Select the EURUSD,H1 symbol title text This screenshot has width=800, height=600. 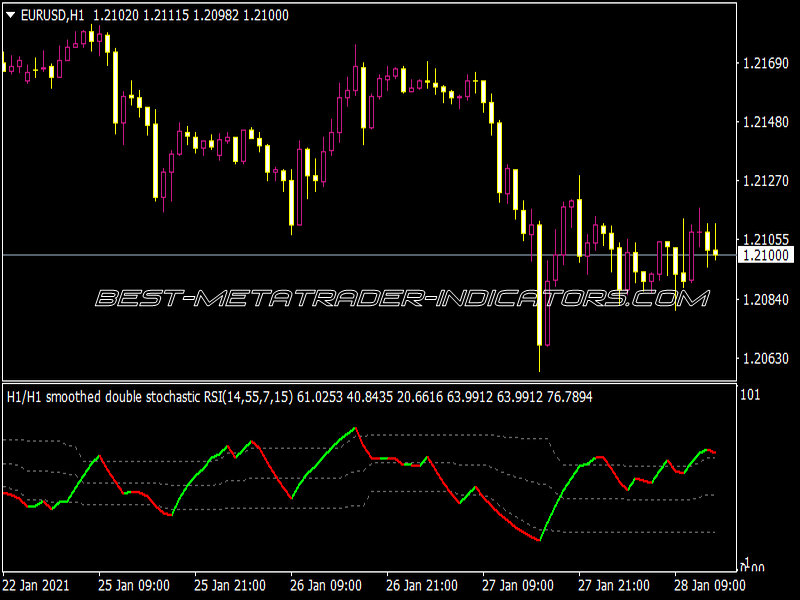[53, 15]
